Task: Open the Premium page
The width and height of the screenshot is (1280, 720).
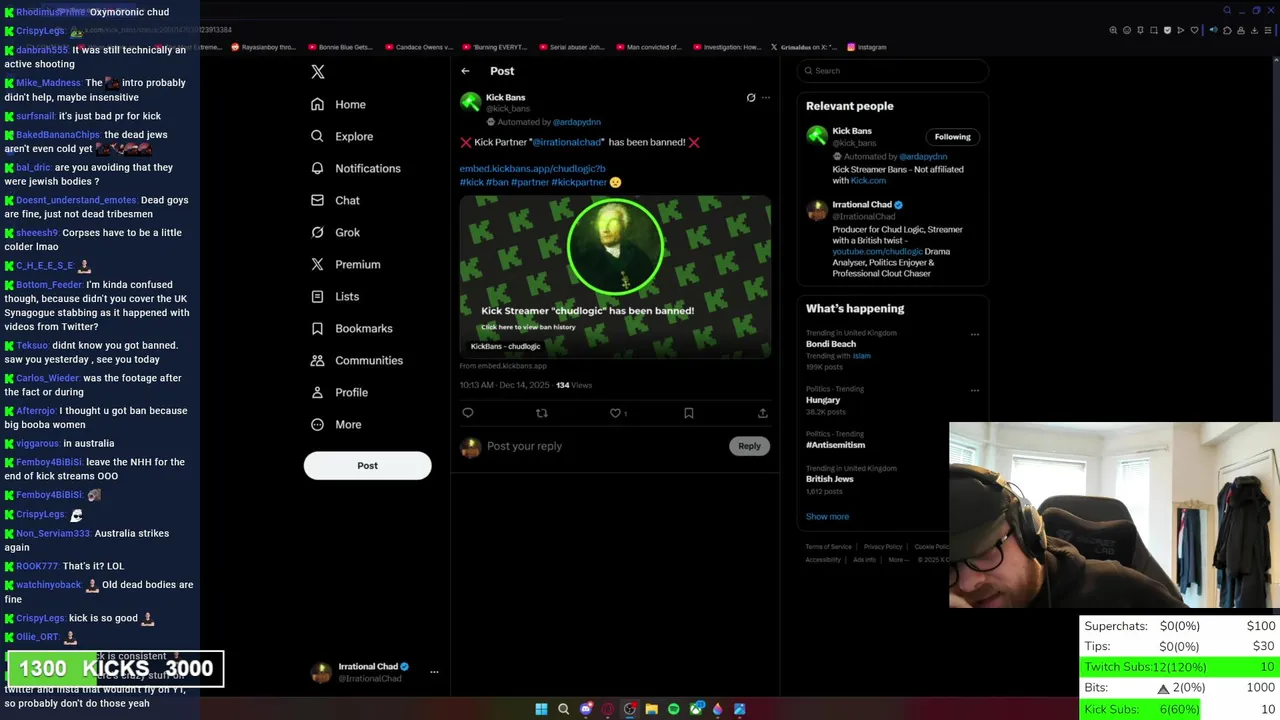Action: click(x=345, y=264)
